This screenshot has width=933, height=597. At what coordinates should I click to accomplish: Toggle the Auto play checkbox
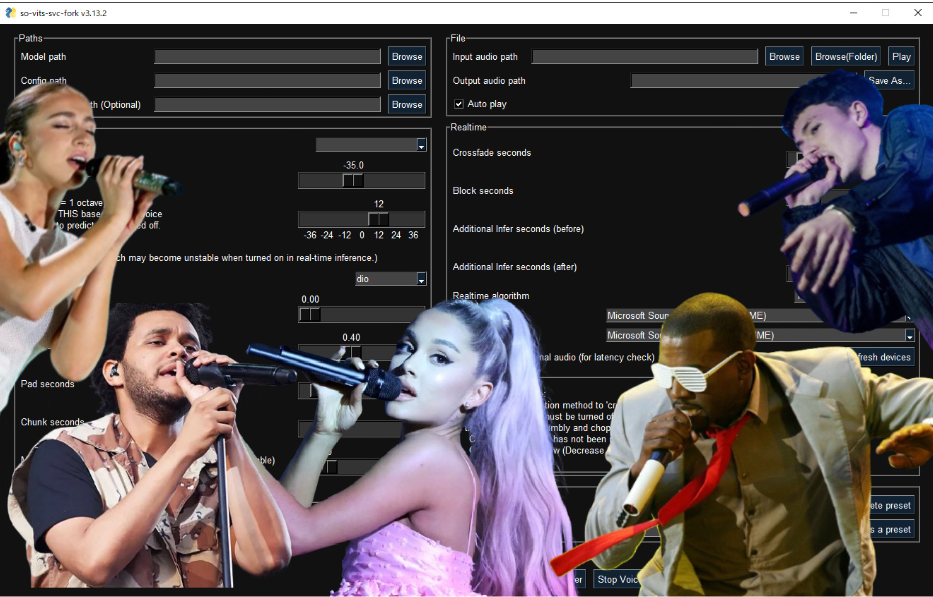point(459,104)
